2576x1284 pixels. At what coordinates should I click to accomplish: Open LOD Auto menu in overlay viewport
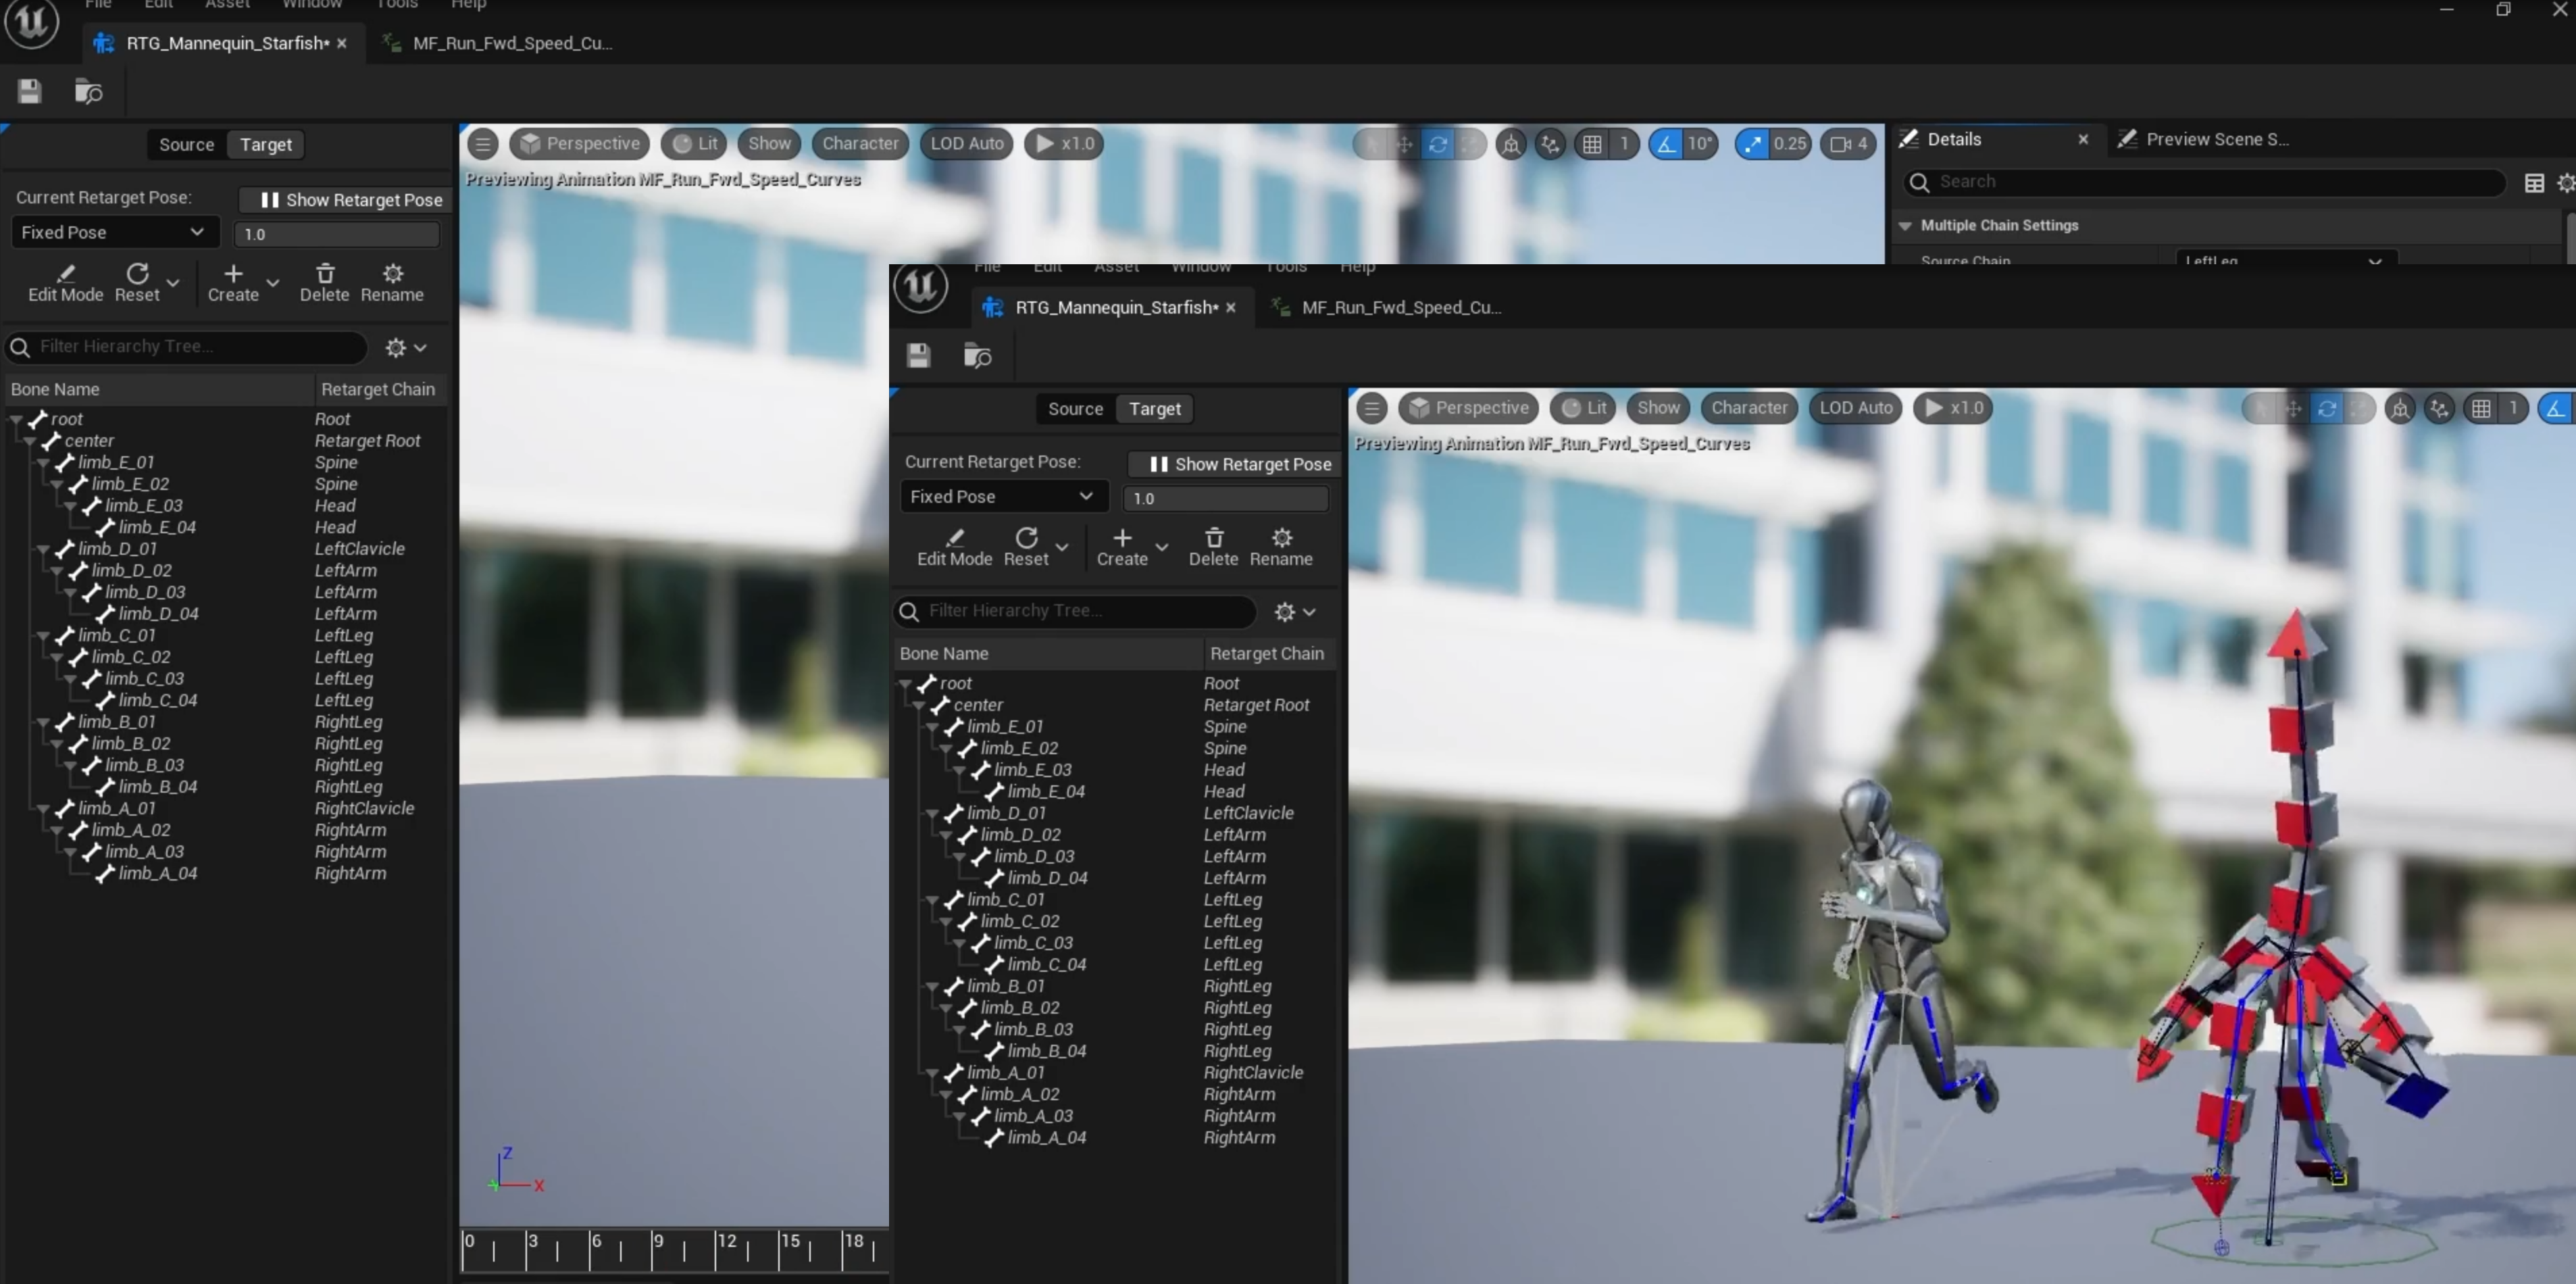(x=1855, y=408)
